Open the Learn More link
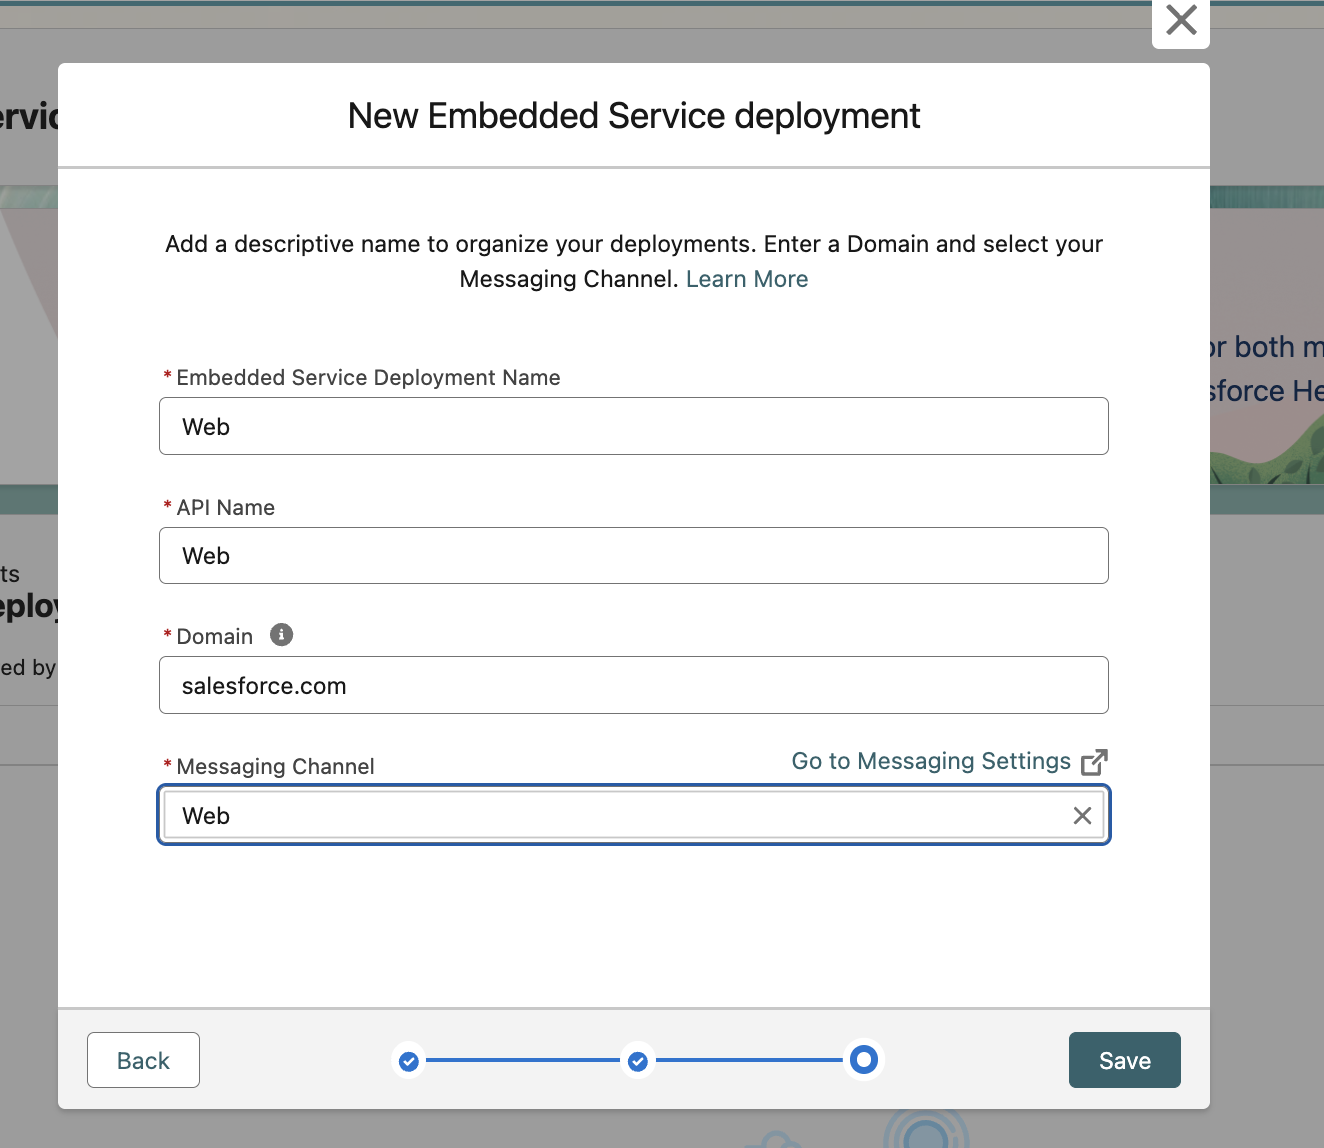 click(x=746, y=279)
